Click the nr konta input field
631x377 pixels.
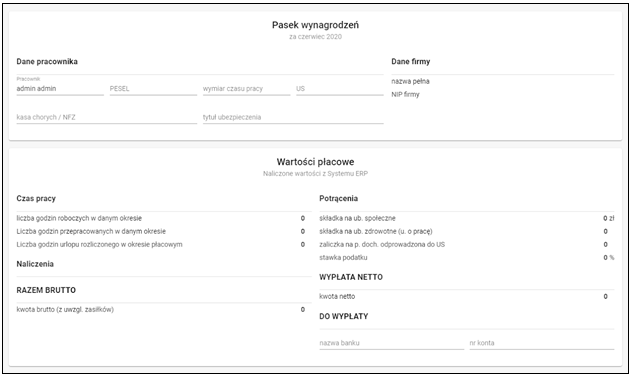pos(542,343)
